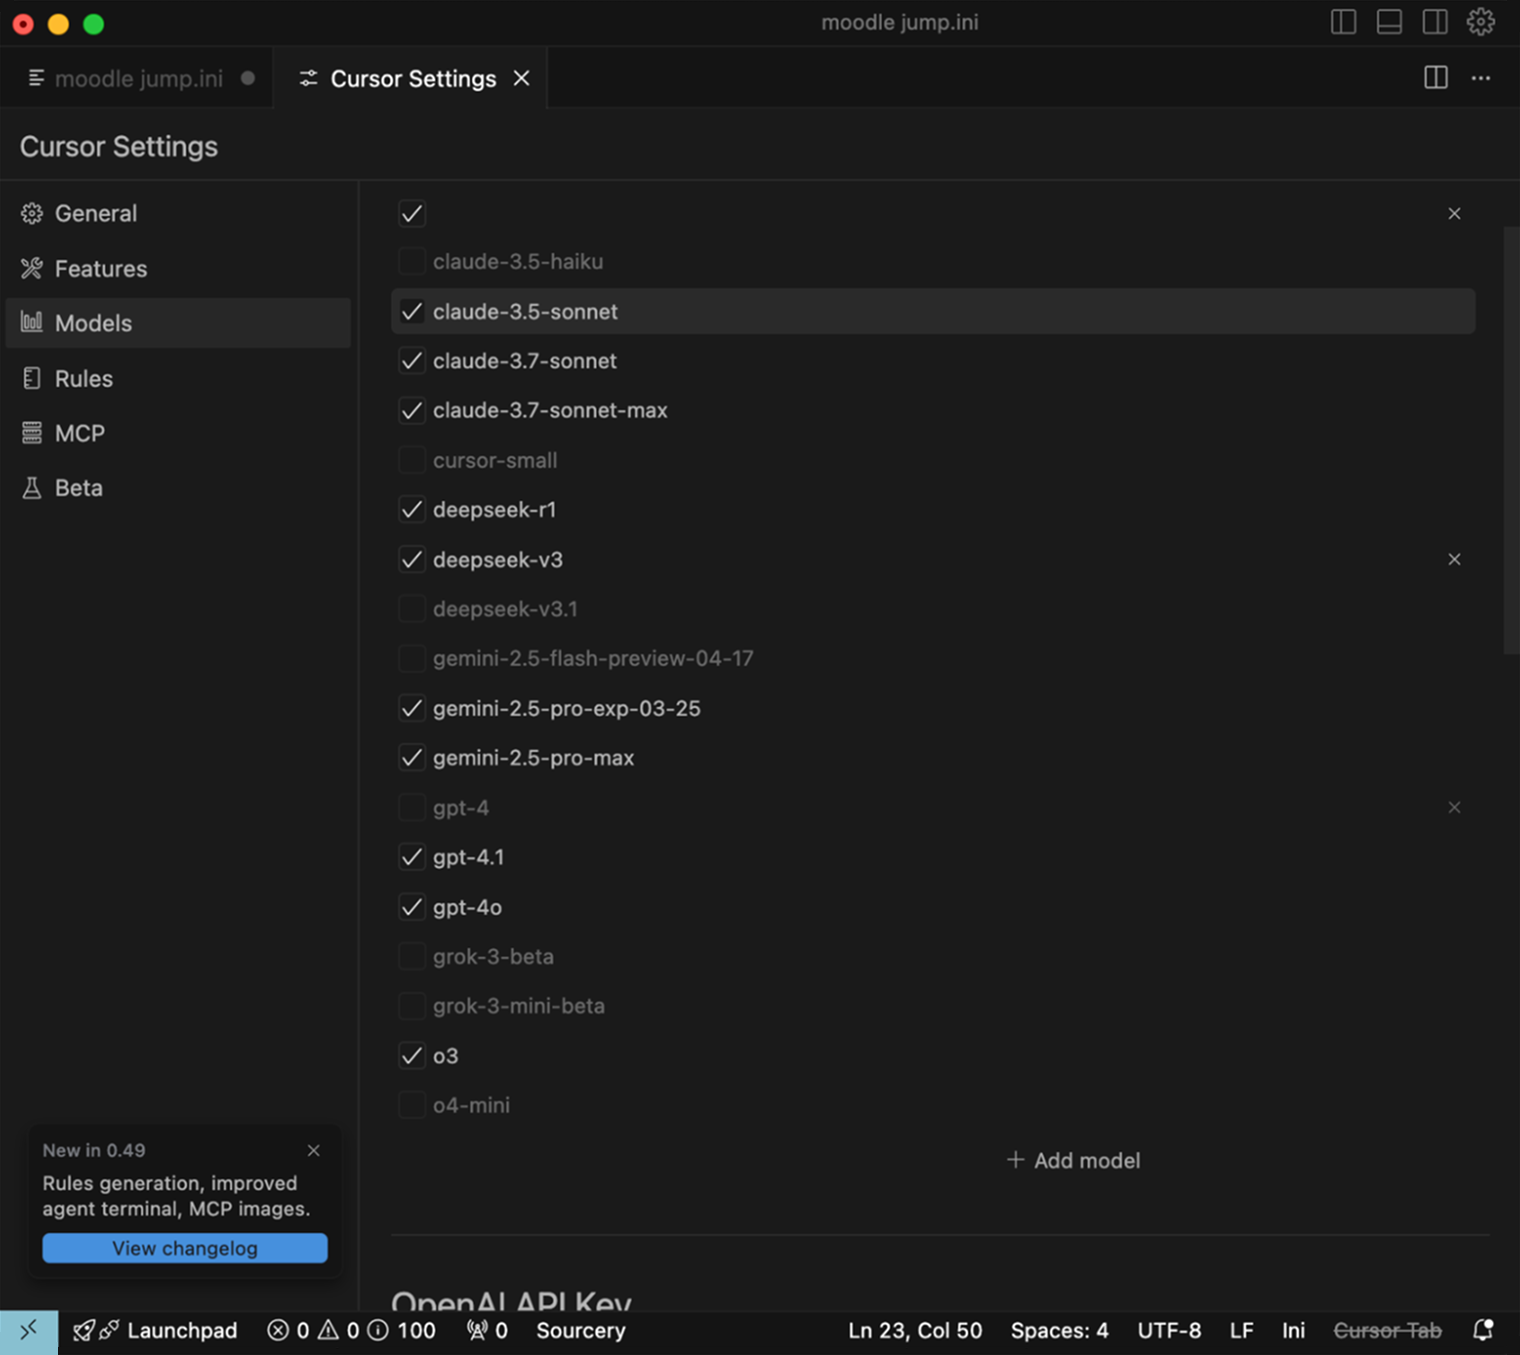1520x1355 pixels.
Task: Disable gemini-2.5-pro-max model
Action: tap(412, 758)
